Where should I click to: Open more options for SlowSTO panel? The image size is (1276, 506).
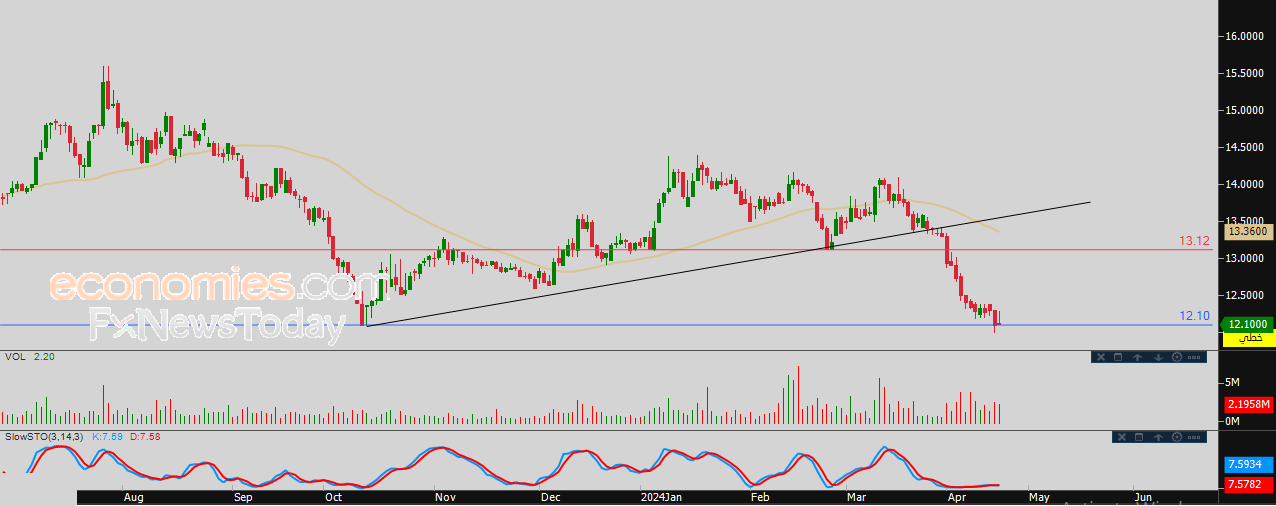pyautogui.click(x=1194, y=437)
